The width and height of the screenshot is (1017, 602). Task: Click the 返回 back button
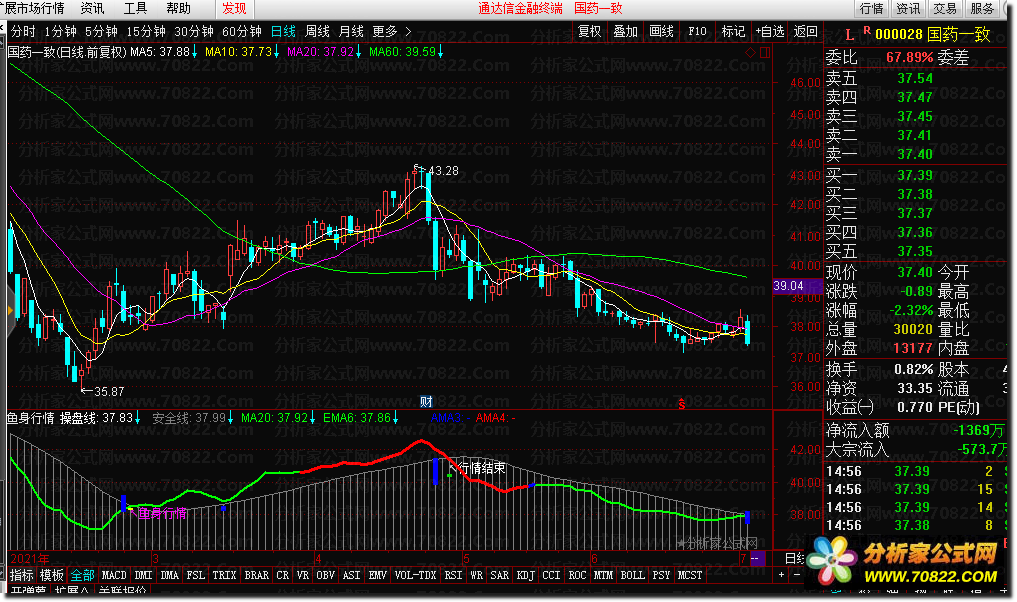[806, 31]
